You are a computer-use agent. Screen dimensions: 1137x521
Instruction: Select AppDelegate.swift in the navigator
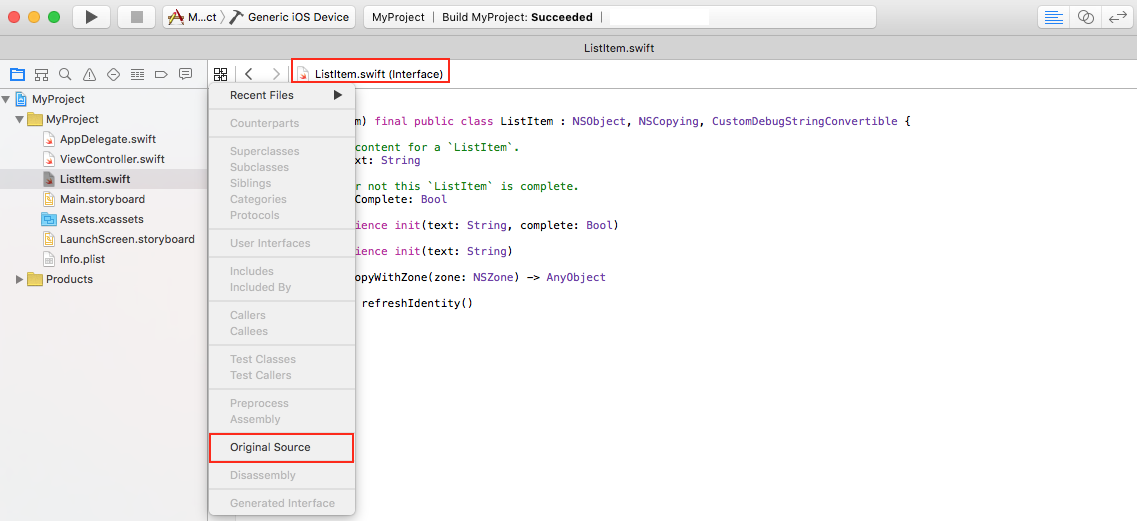tap(107, 139)
